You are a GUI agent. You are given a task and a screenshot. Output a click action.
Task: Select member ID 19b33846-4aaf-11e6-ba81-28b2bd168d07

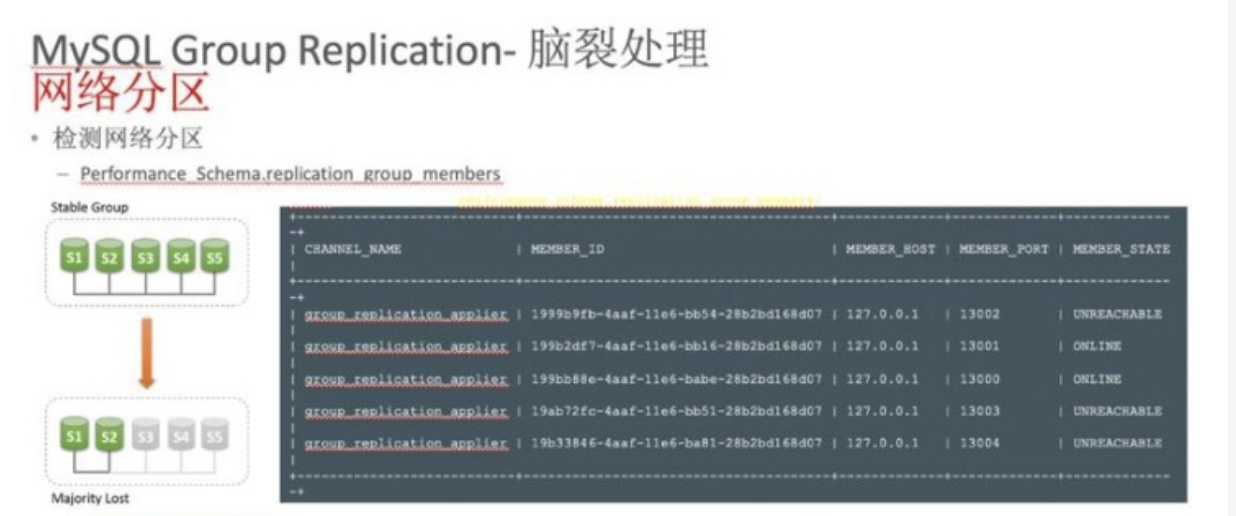676,443
